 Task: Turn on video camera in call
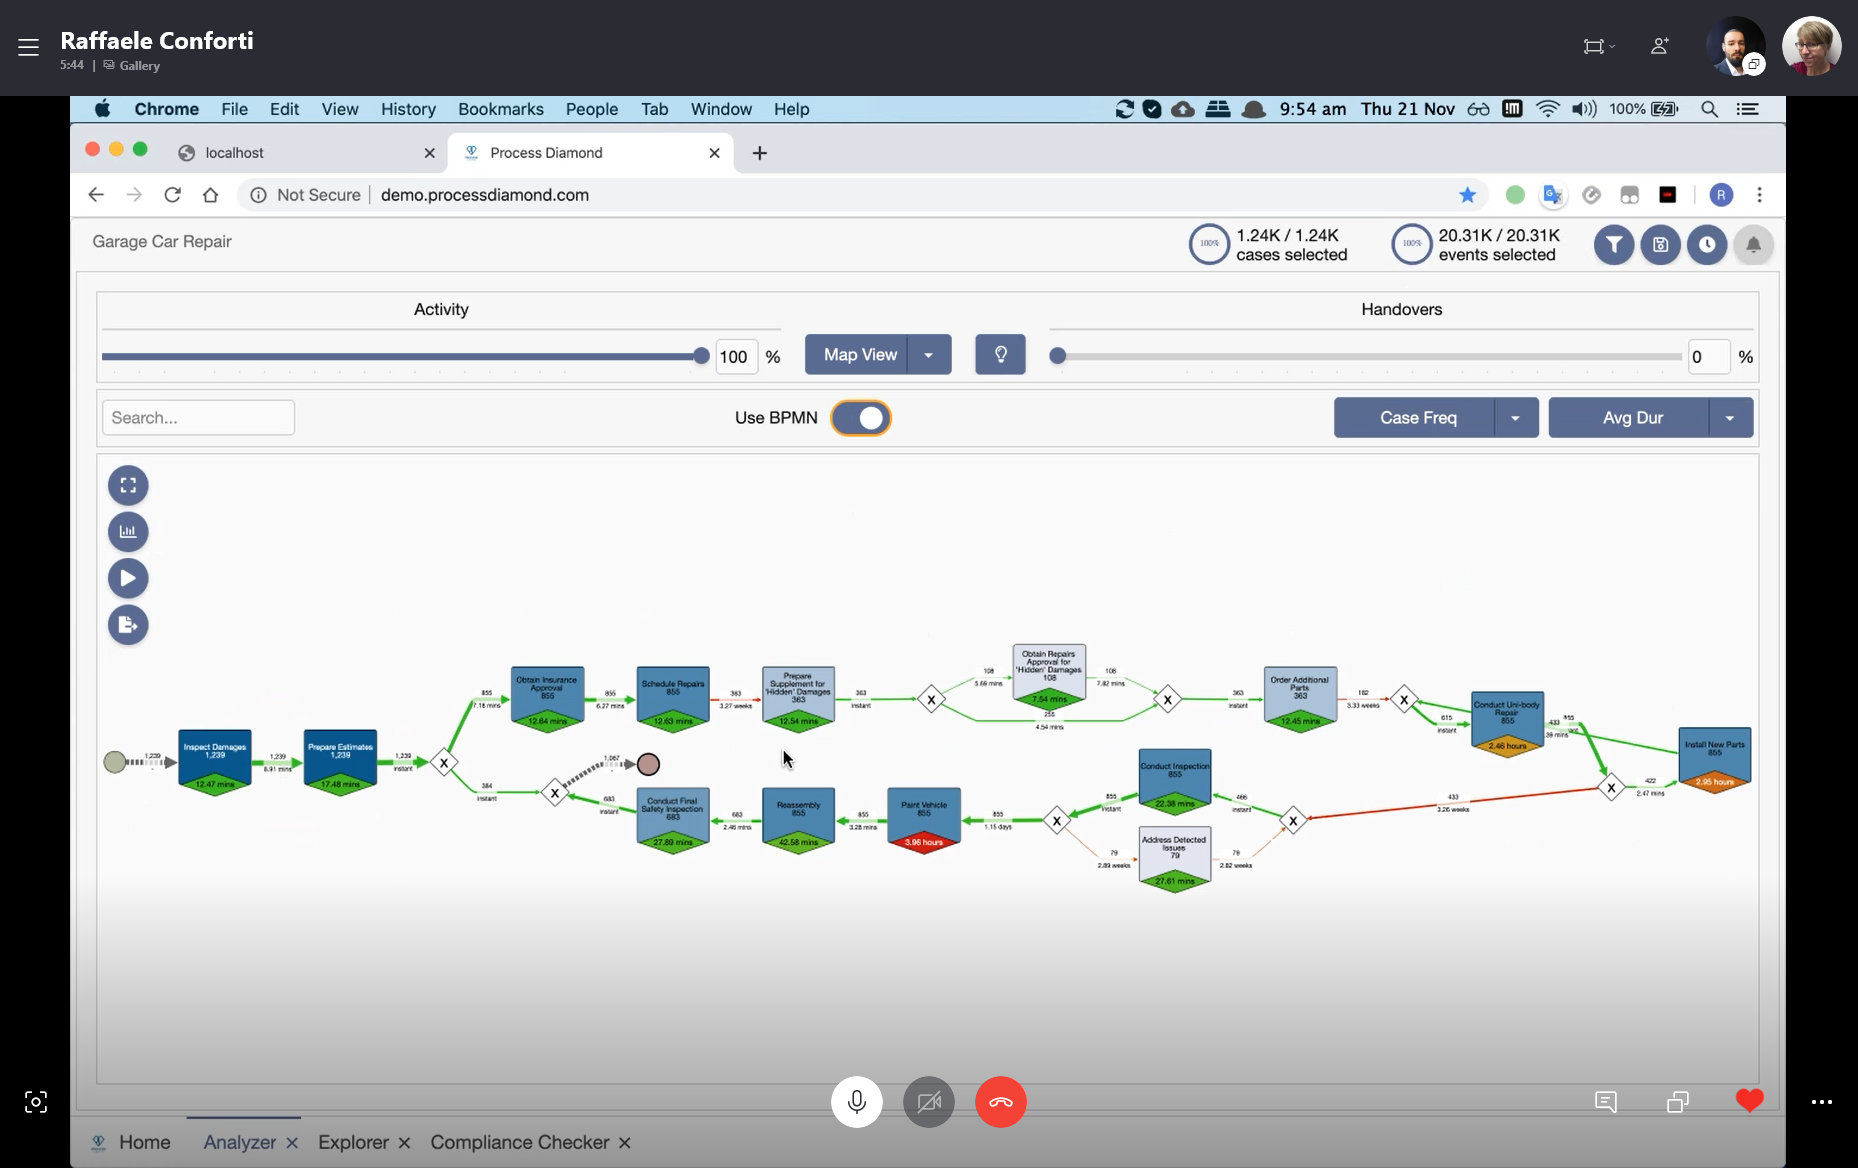929,1102
